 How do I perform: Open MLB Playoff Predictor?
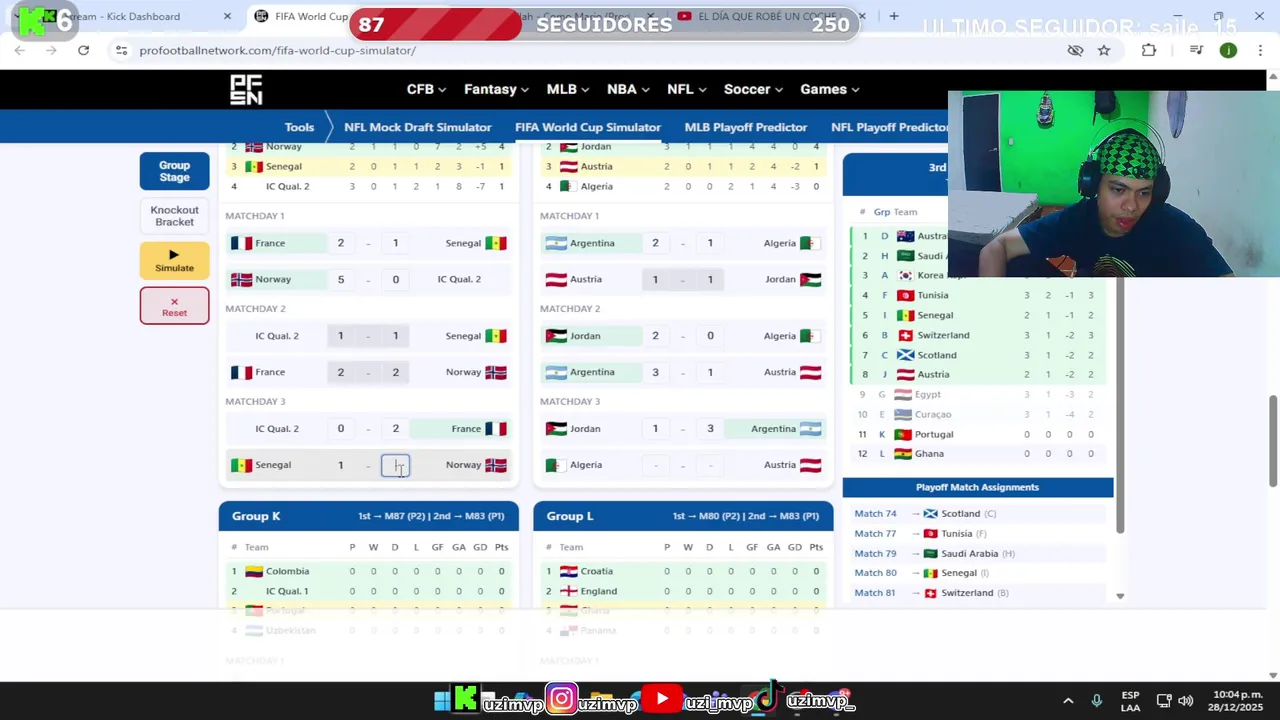746,127
